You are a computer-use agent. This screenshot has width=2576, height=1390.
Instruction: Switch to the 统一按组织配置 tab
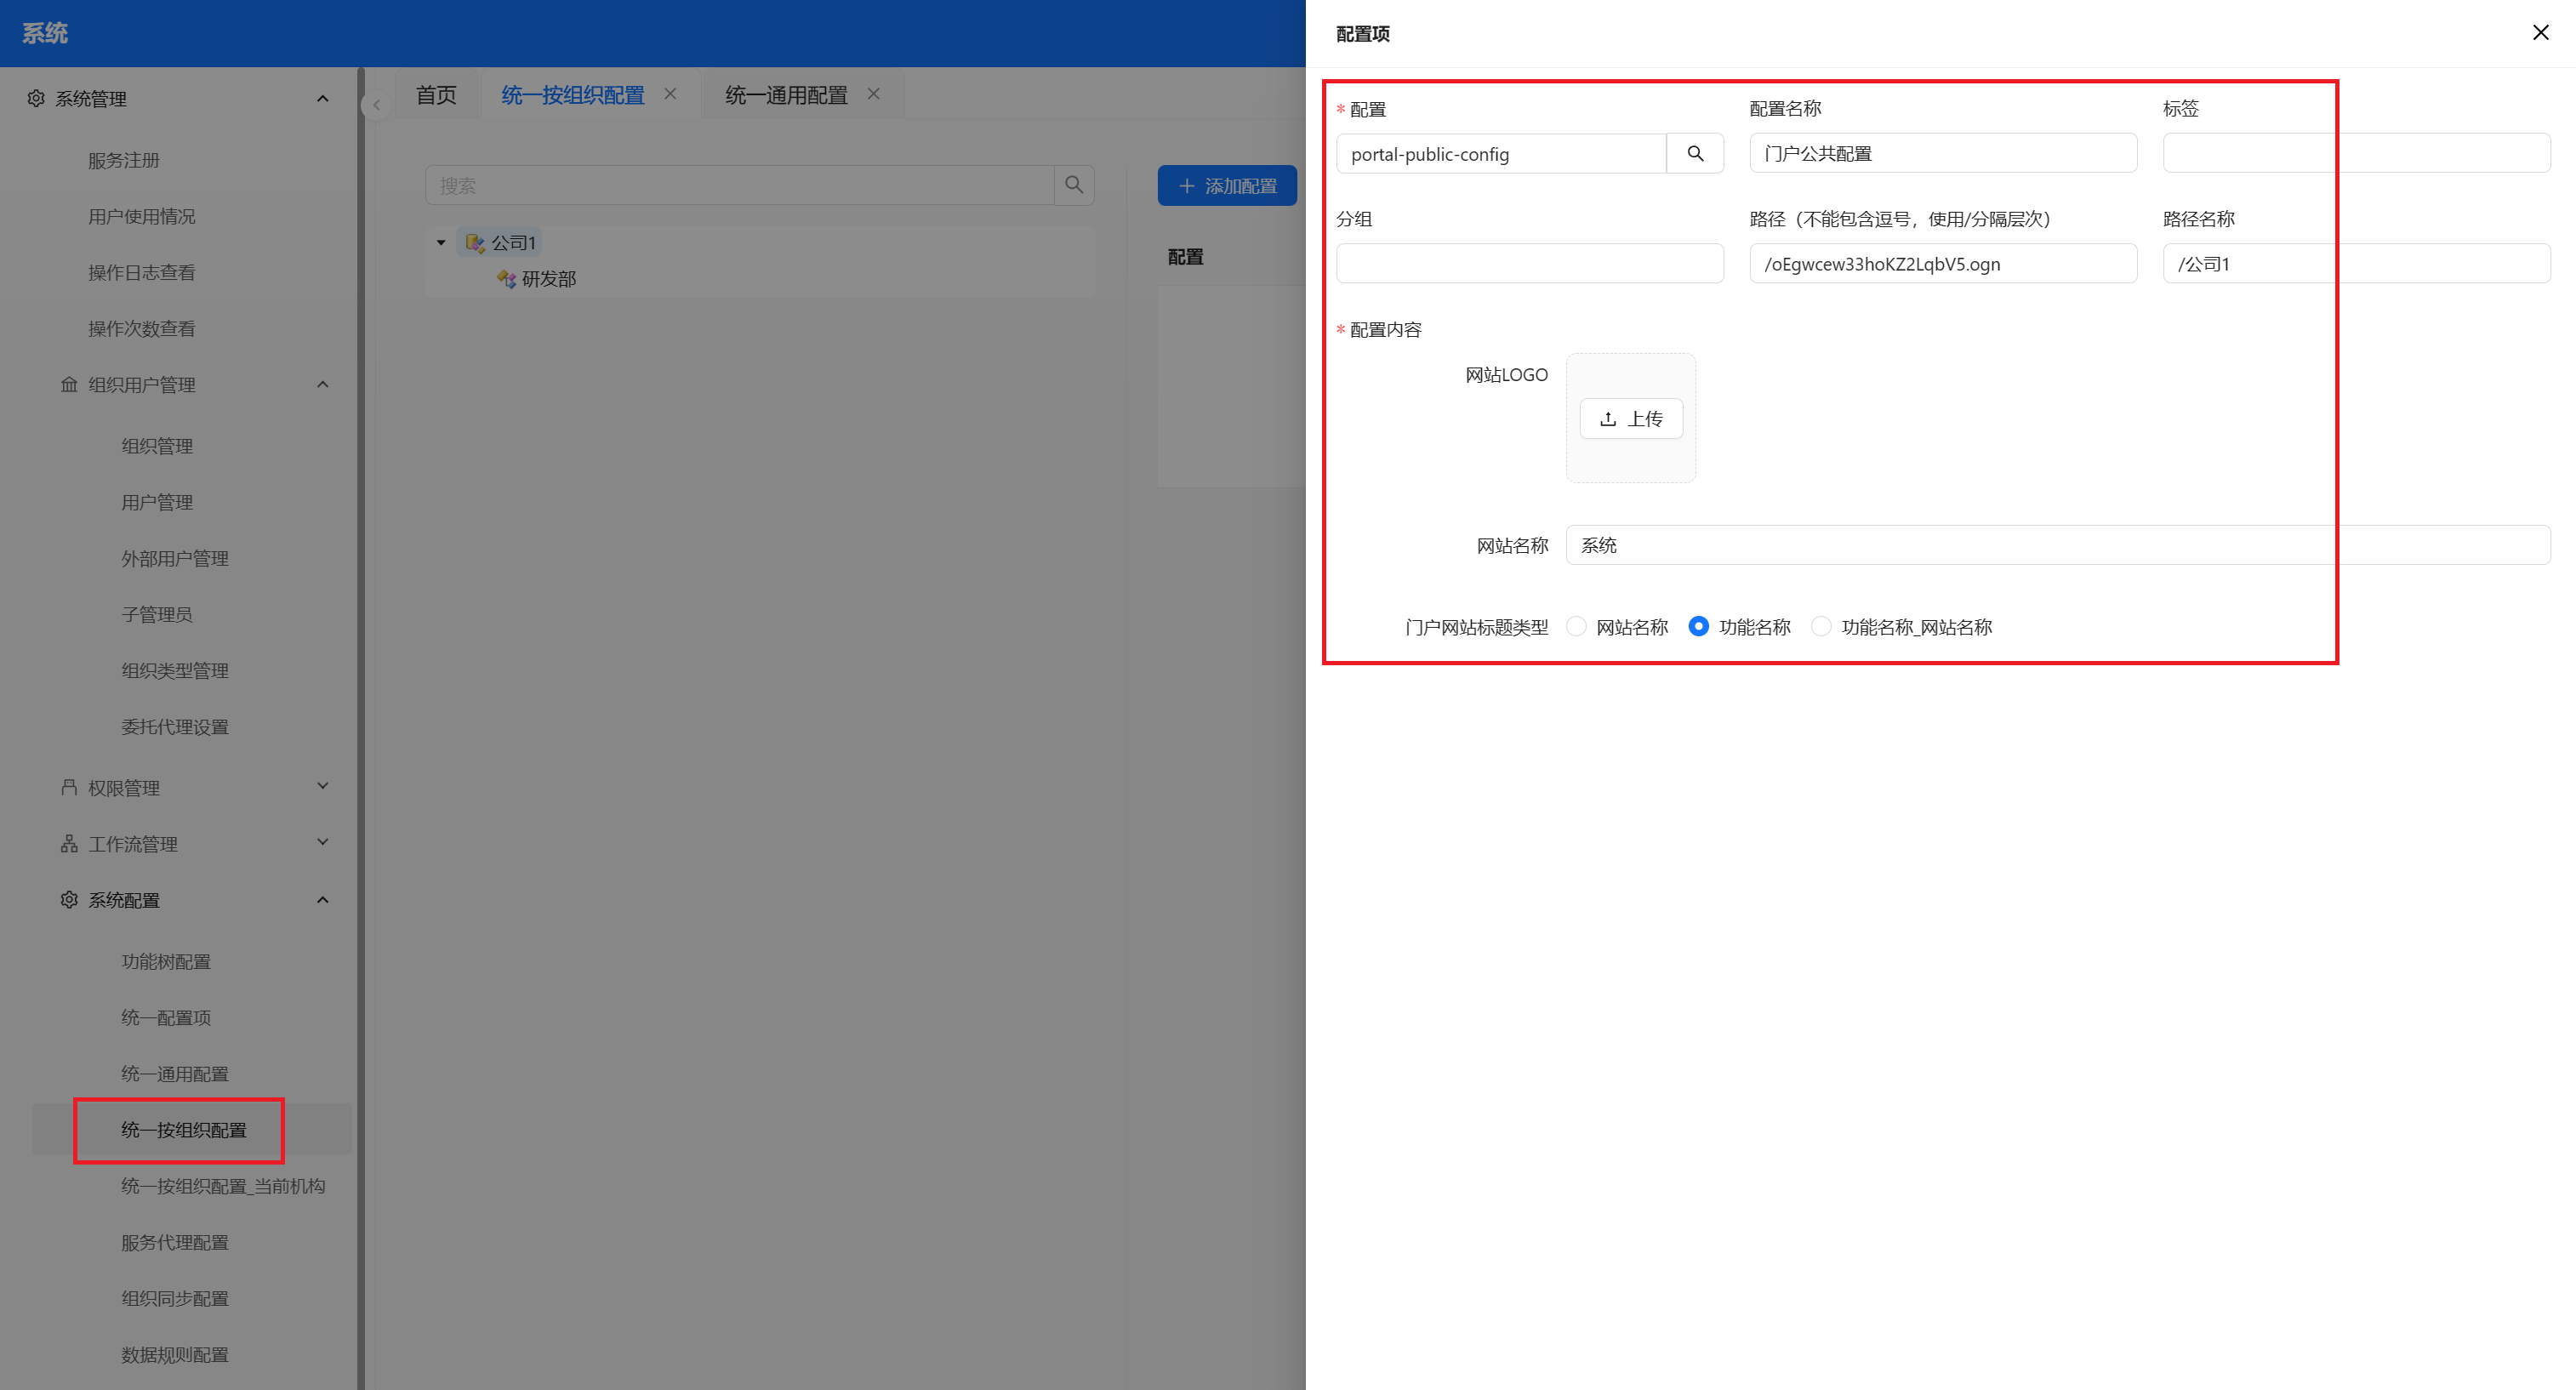pos(573,95)
